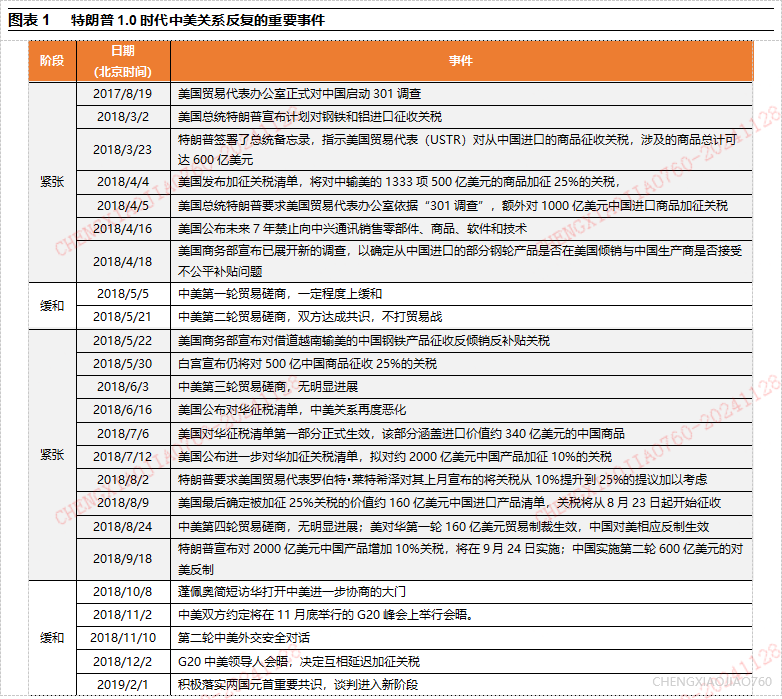The height and width of the screenshot is (699, 782).
Task: Select the date cell 2018/6/3
Action: 123,386
